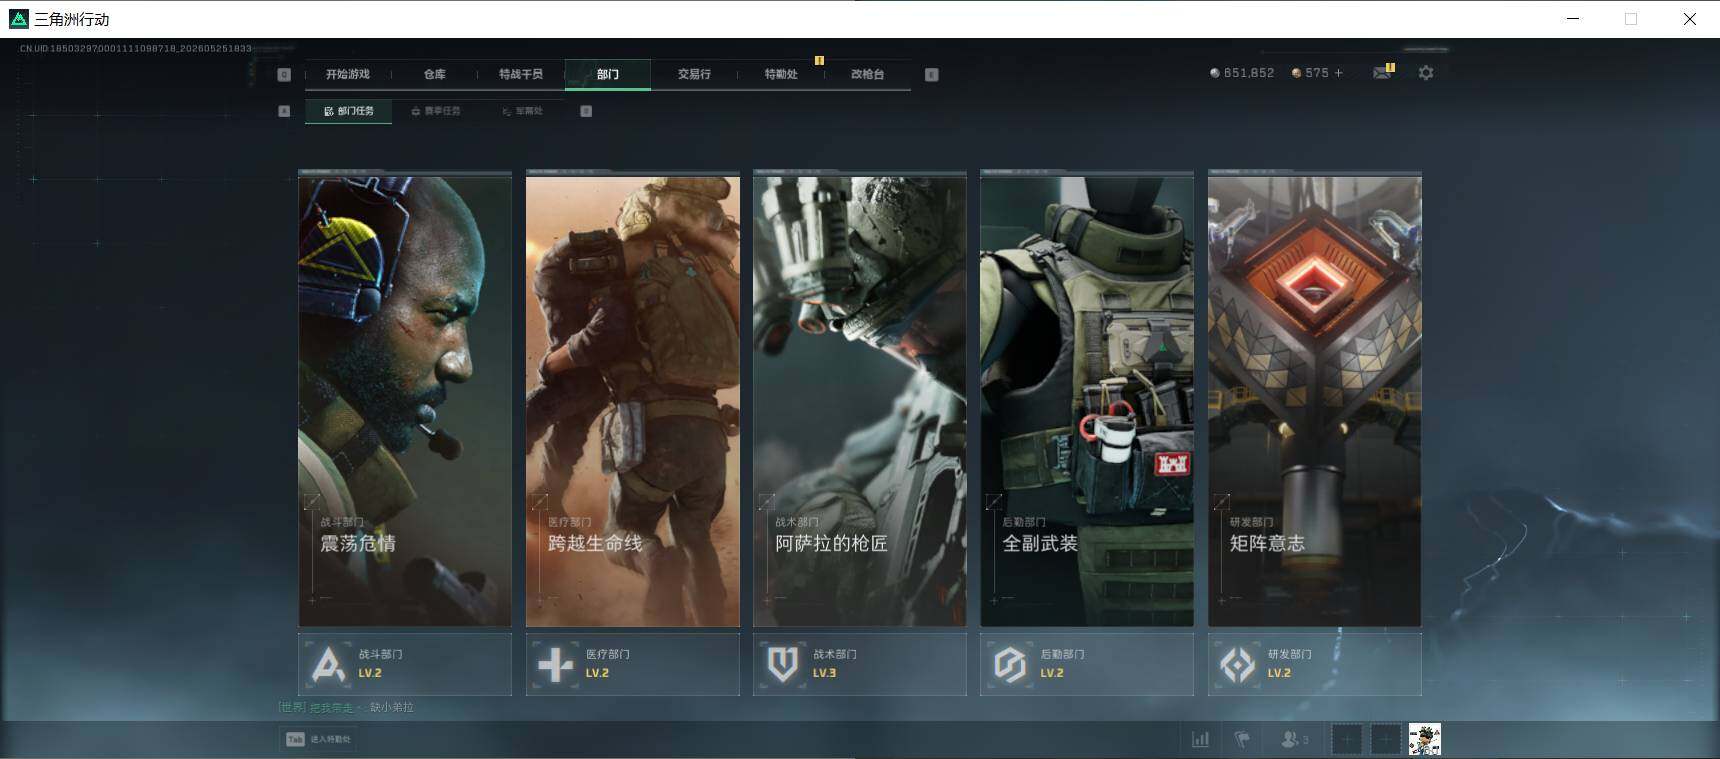Switch to the 改枪台 tab
The image size is (1720, 759).
coord(867,74)
